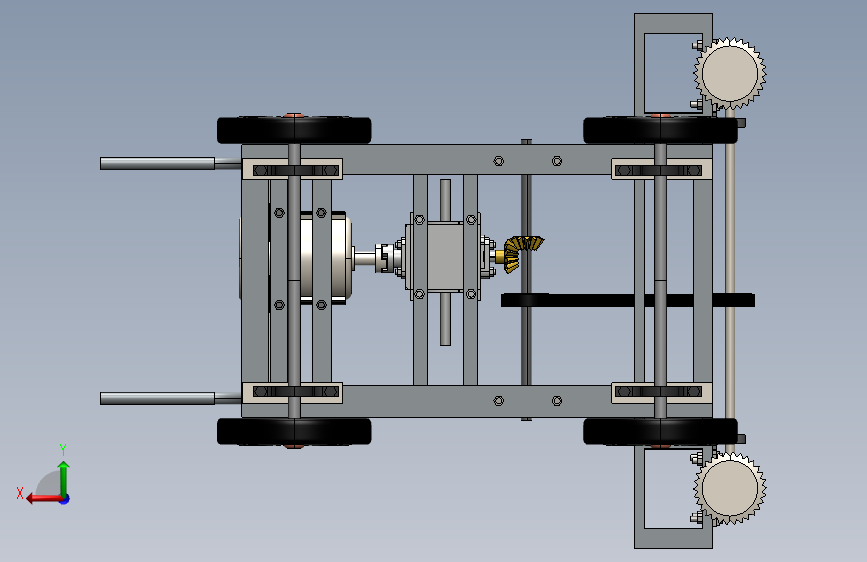867x562 pixels.
Task: Select the grey gearbox housing in the center
Action: (x=445, y=256)
